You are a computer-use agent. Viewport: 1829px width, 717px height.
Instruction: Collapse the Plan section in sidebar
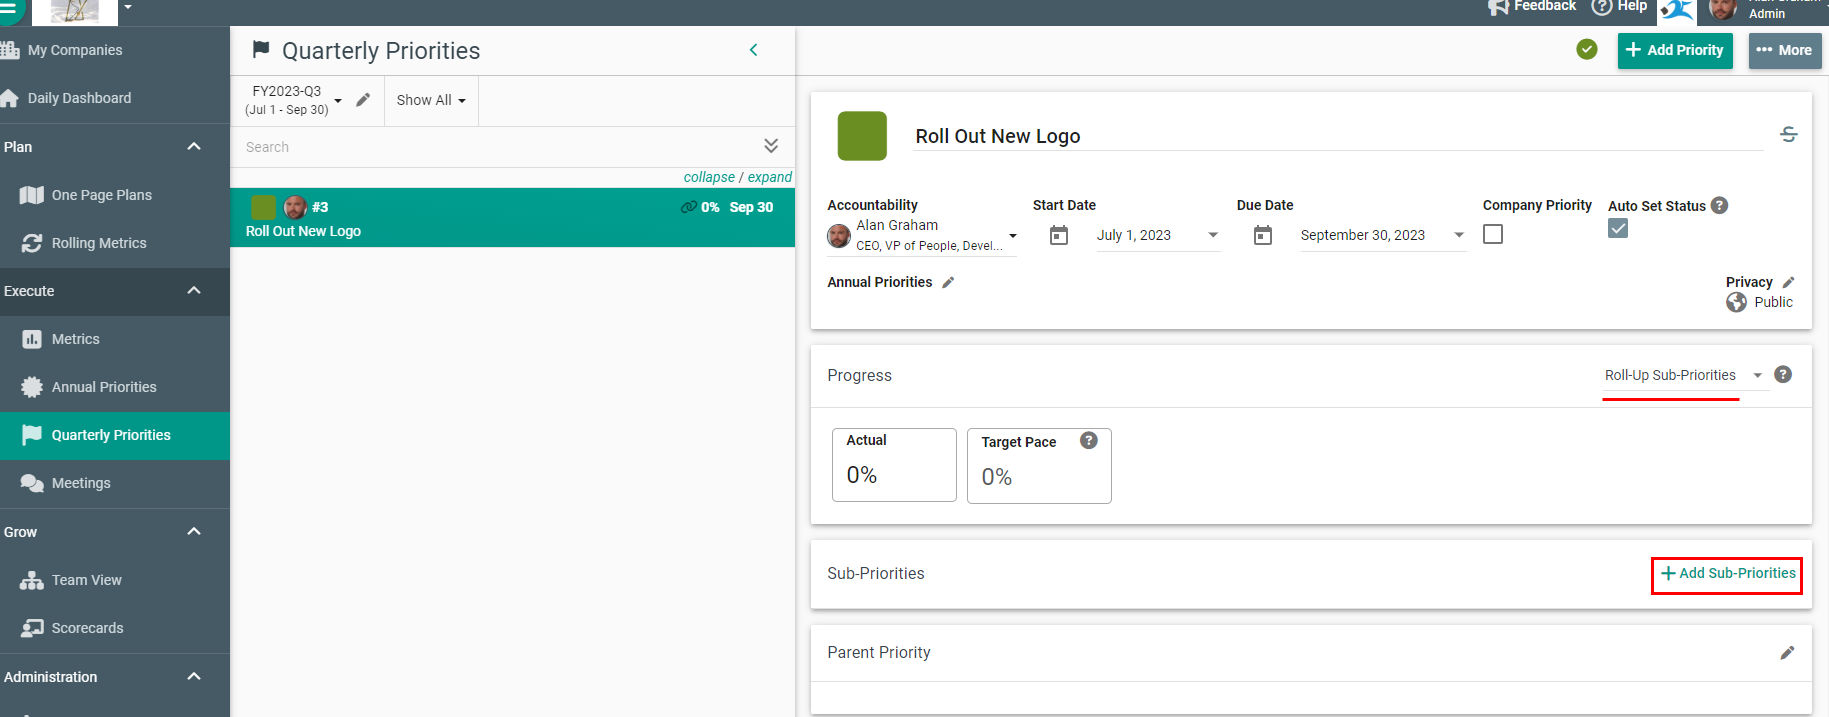194,147
